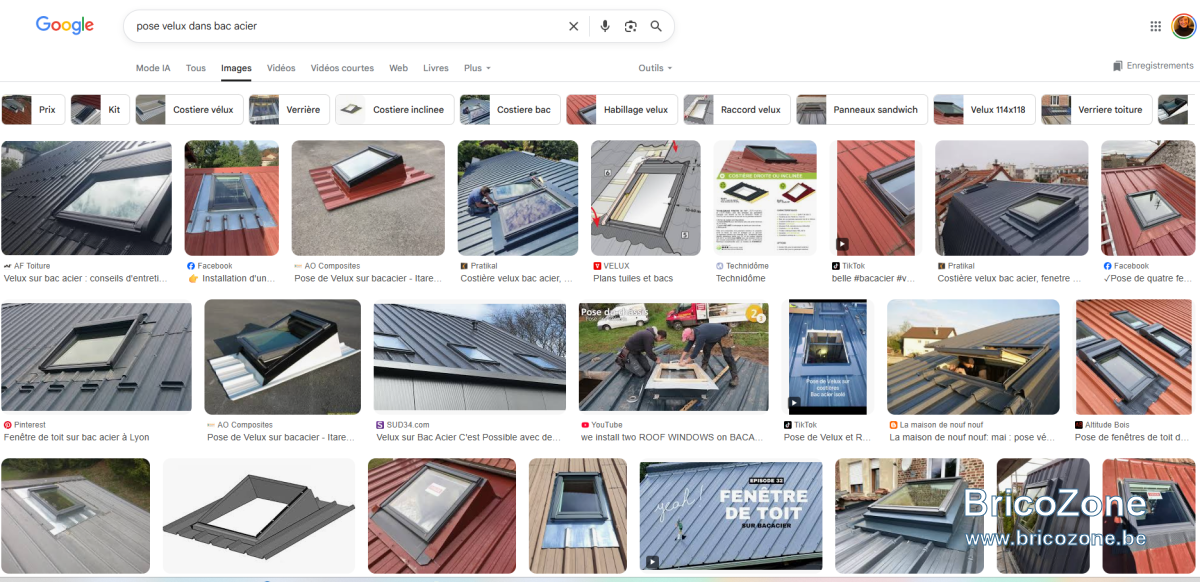Open Technidôme image result

tap(765, 198)
